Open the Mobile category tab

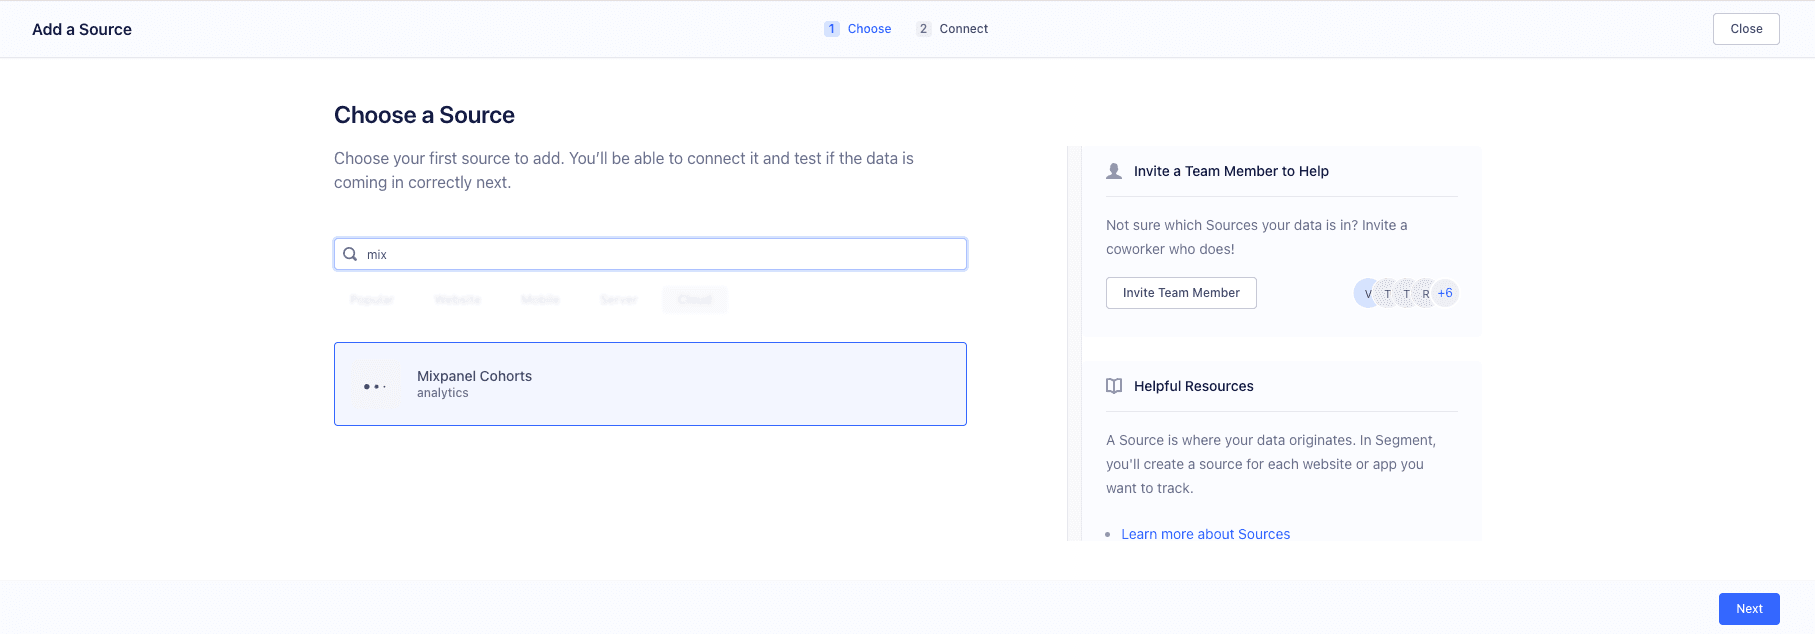[x=540, y=300]
